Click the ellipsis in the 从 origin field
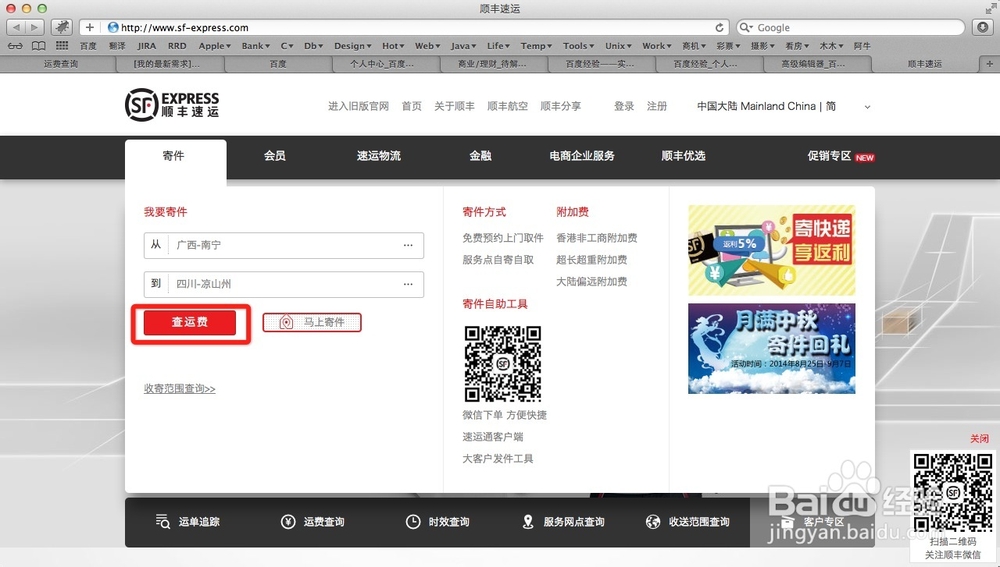This screenshot has height=567, width=1000. (408, 245)
